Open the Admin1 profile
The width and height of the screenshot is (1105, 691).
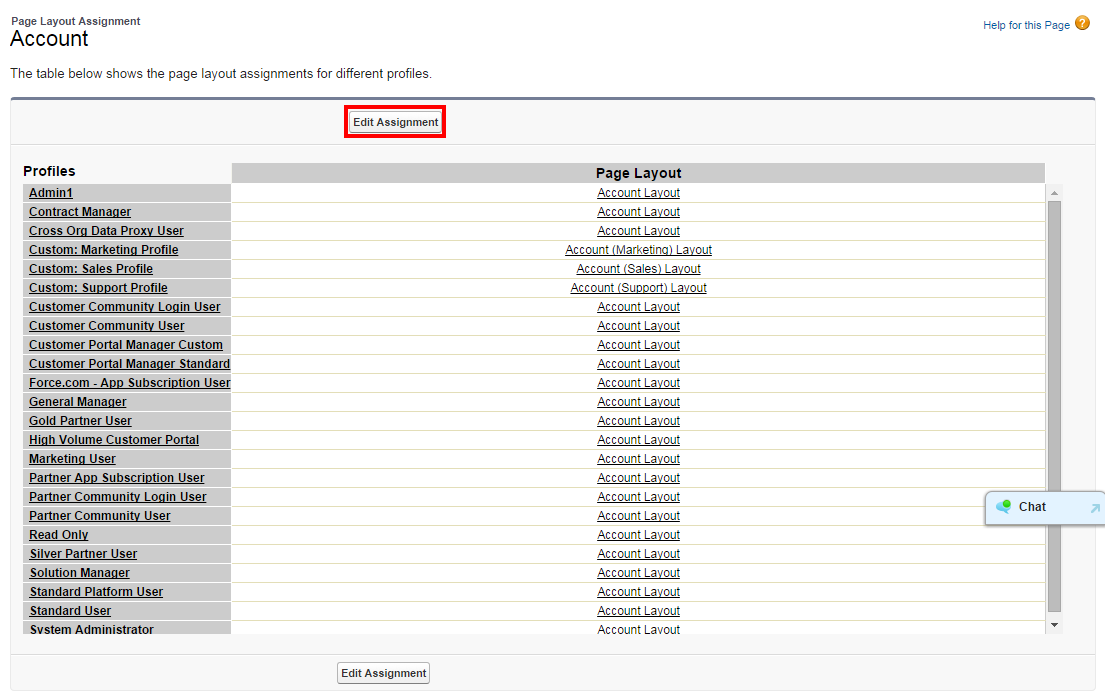click(x=51, y=193)
